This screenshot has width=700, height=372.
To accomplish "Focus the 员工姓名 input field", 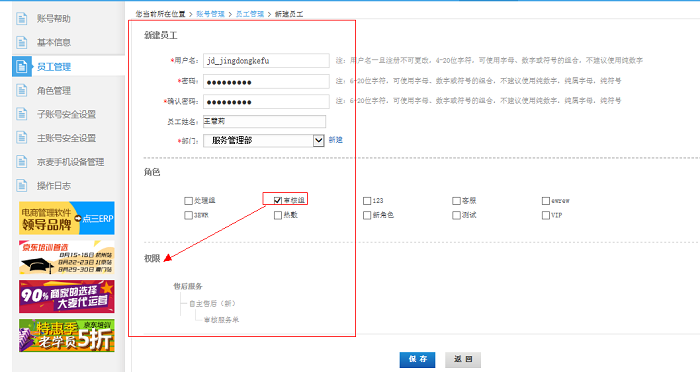I will coord(264,121).
